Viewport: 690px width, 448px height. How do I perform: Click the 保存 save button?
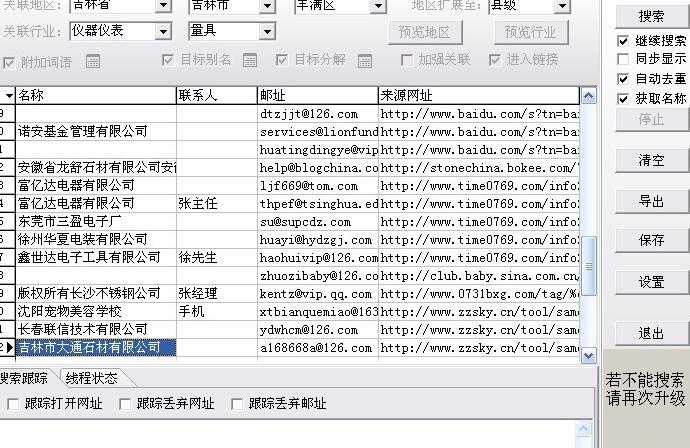click(x=651, y=240)
